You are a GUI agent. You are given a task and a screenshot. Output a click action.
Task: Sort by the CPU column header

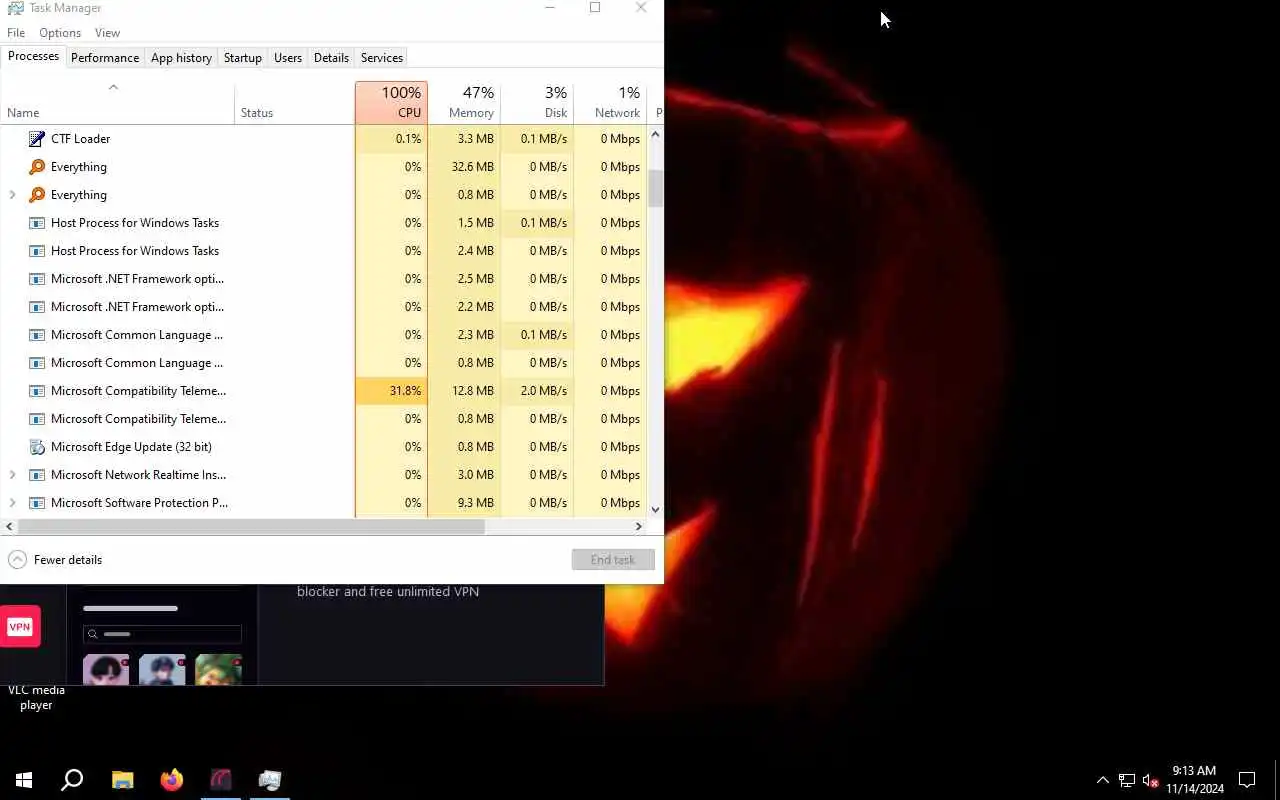[x=391, y=102]
